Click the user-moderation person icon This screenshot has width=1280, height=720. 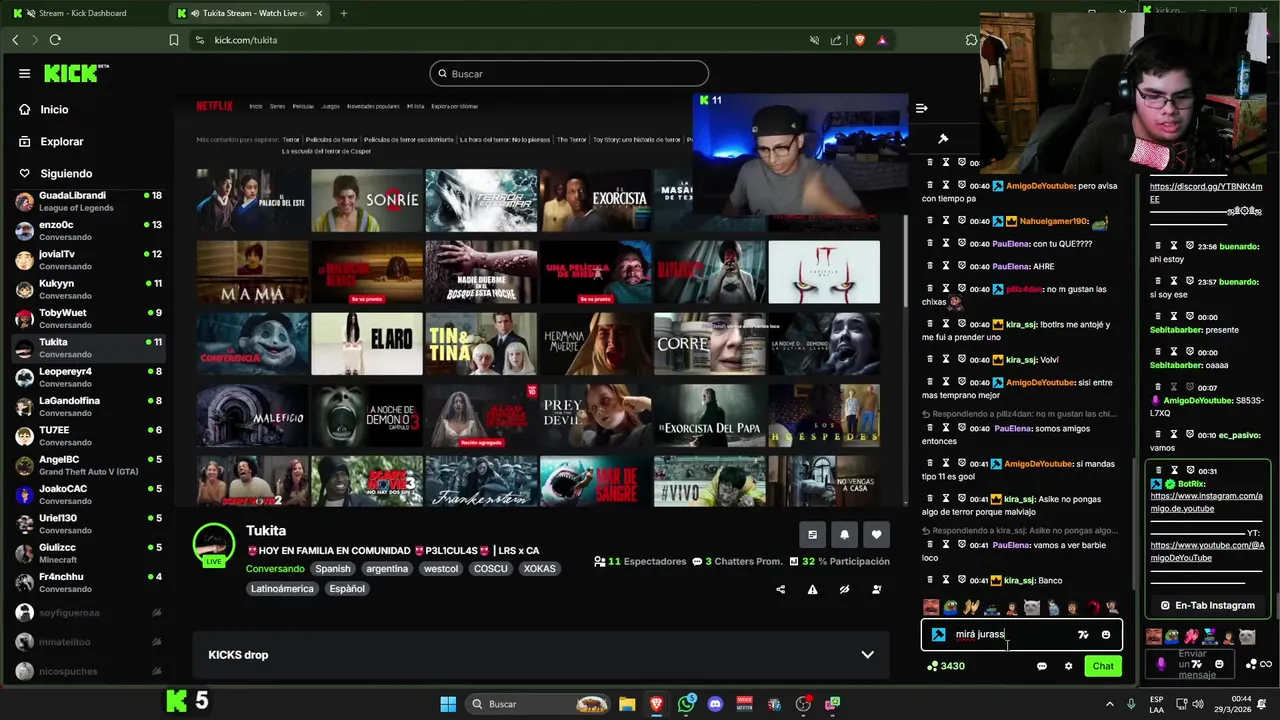(x=876, y=589)
